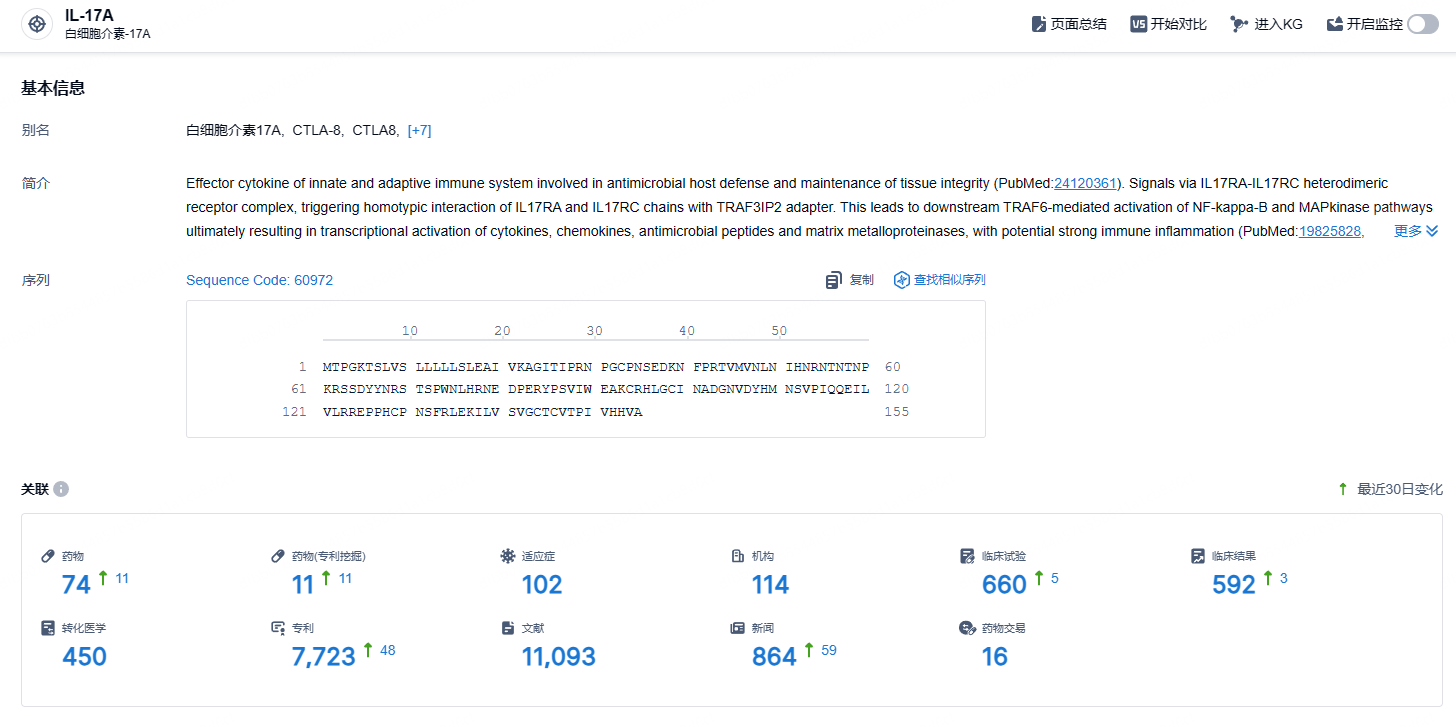Click the clinical trials icon
This screenshot has width=1456, height=727.
tap(967, 556)
